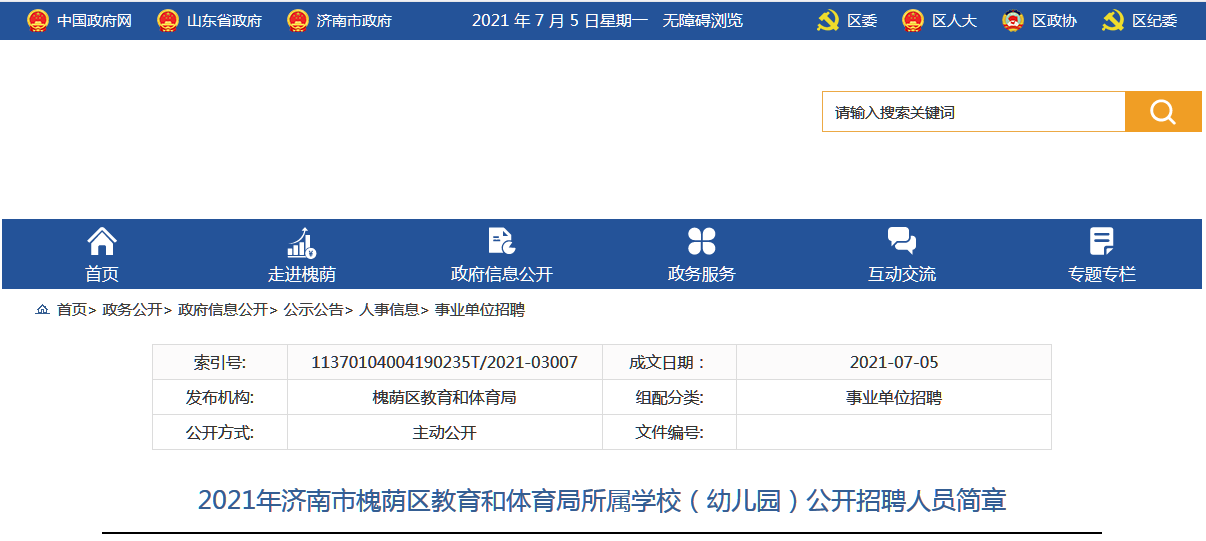The width and height of the screenshot is (1206, 541).
Task: Open the 政府信息公开 navigation menu item
Action: tap(502, 274)
